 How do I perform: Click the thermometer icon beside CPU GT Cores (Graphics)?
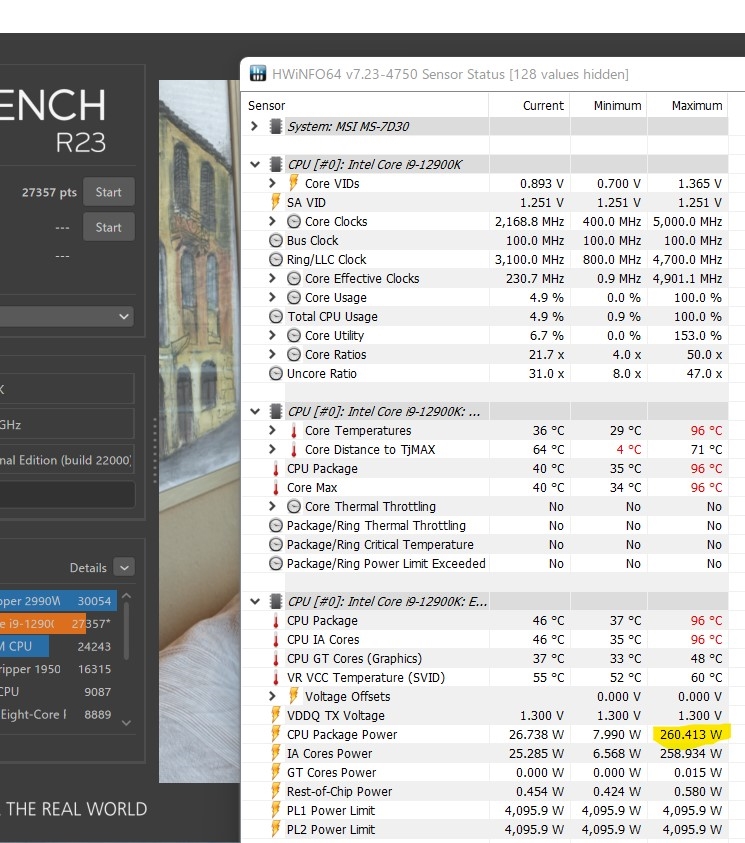[x=276, y=659]
